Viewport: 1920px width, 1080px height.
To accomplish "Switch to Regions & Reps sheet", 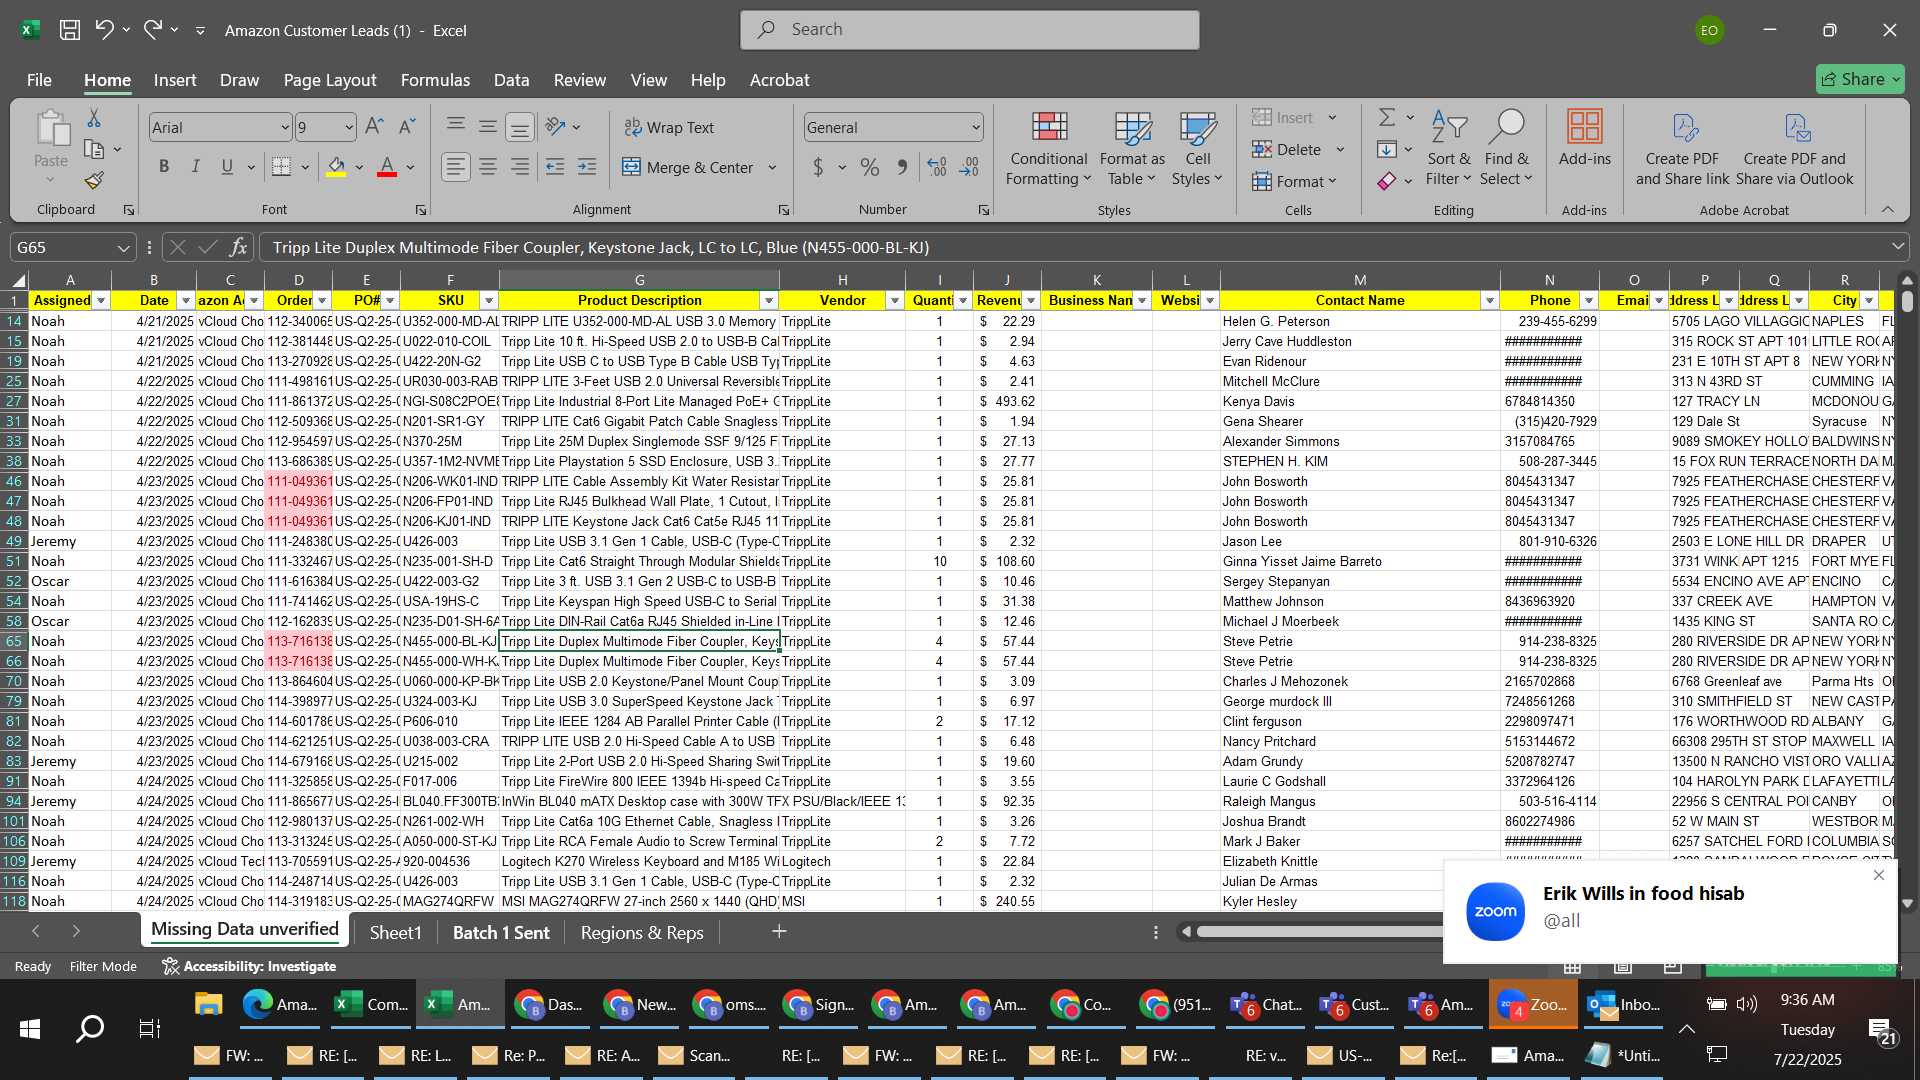I will coord(642,932).
